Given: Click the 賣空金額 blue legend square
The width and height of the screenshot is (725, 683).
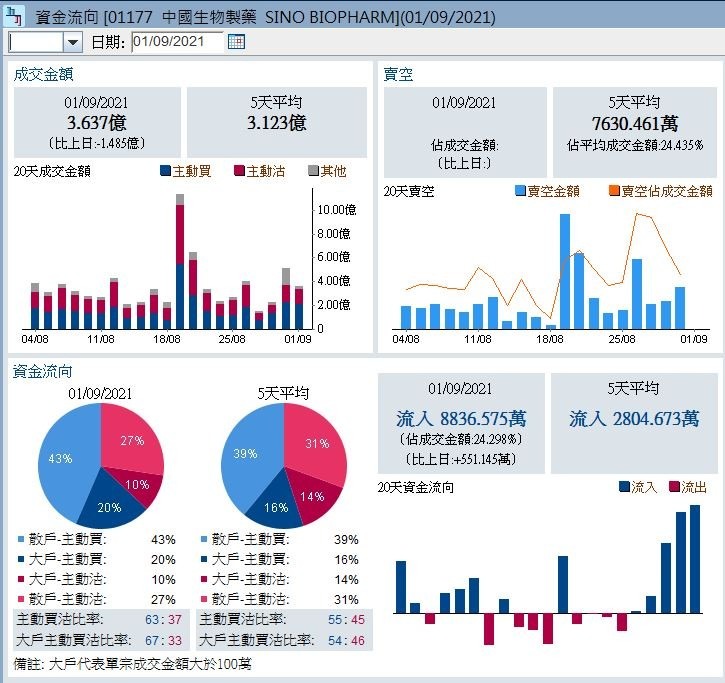Looking at the screenshot, I should click(520, 191).
